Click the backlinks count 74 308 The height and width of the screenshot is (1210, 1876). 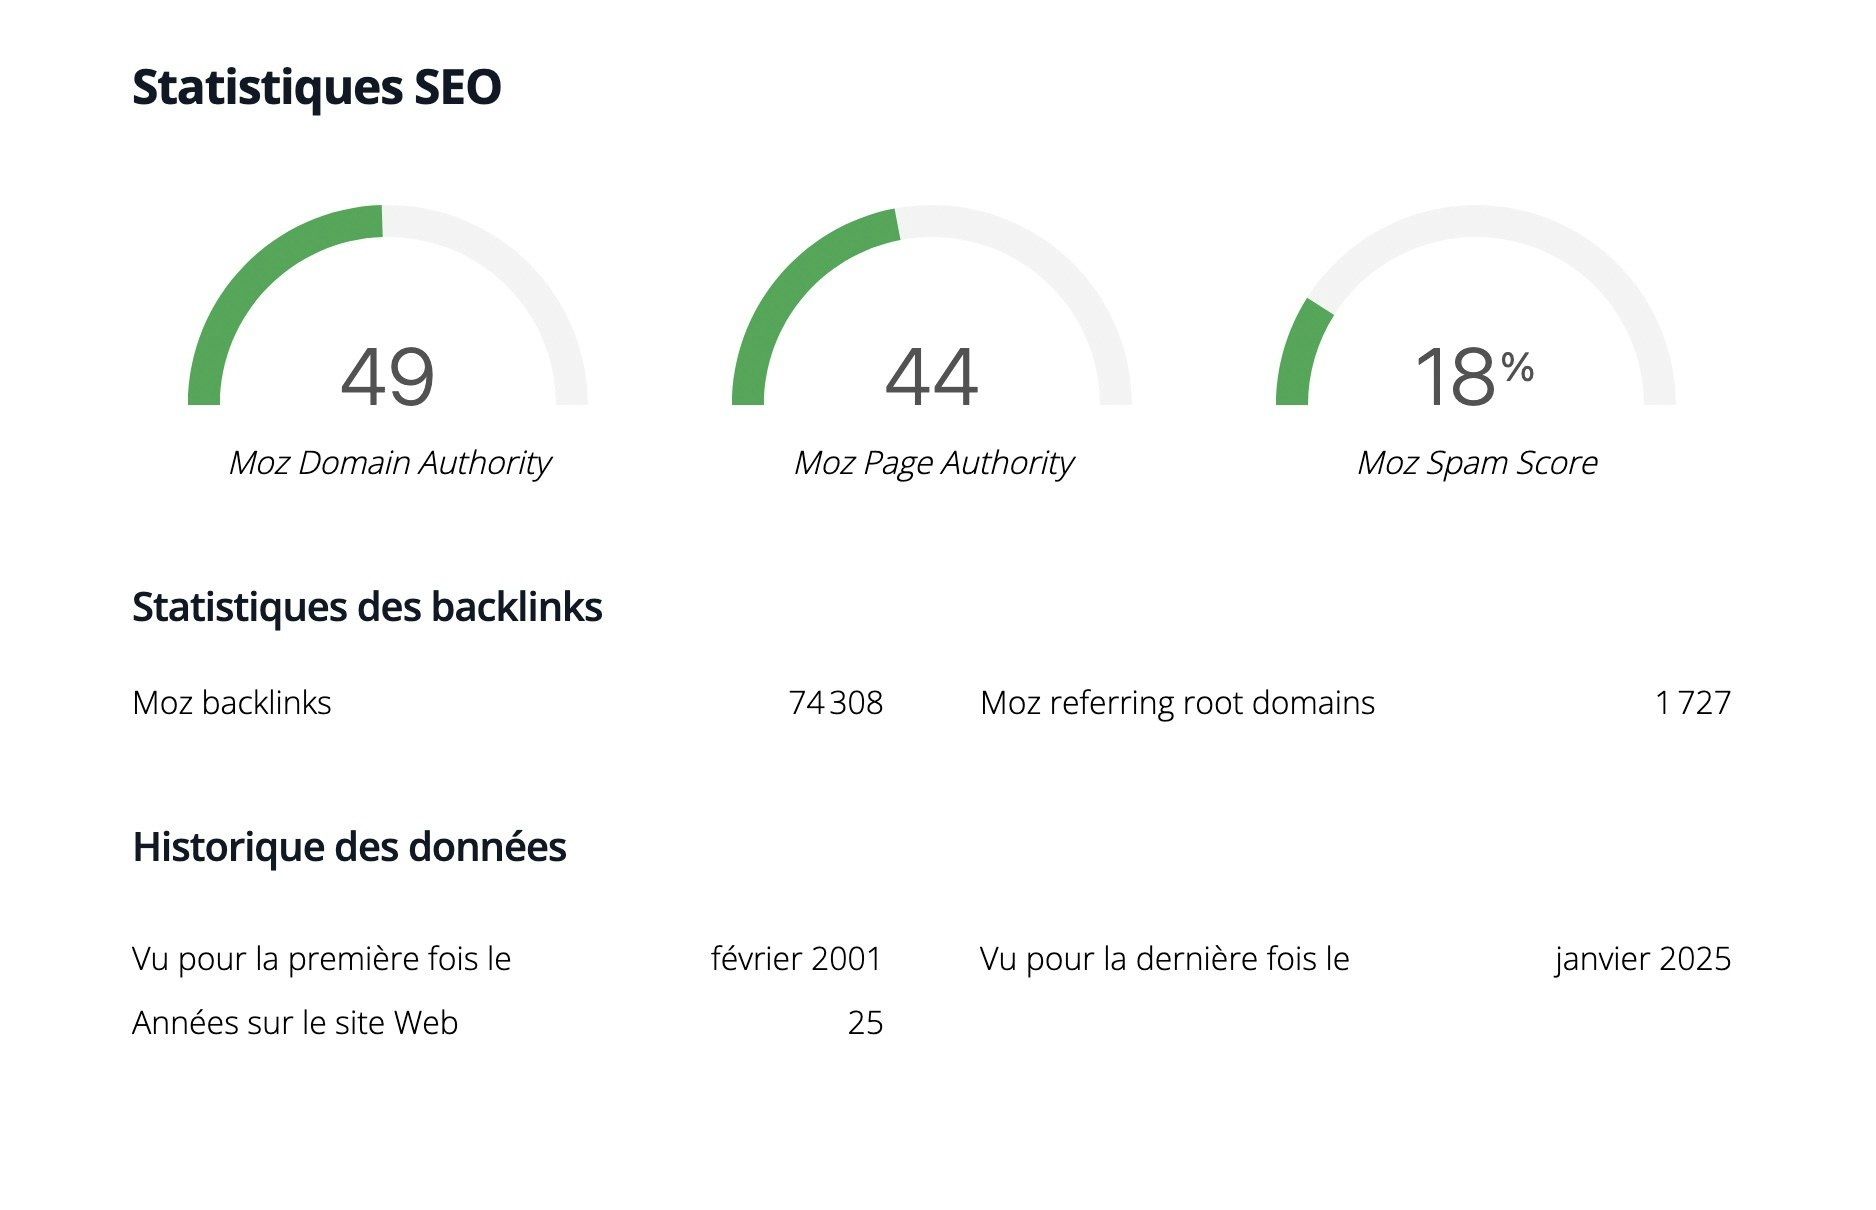[835, 703]
